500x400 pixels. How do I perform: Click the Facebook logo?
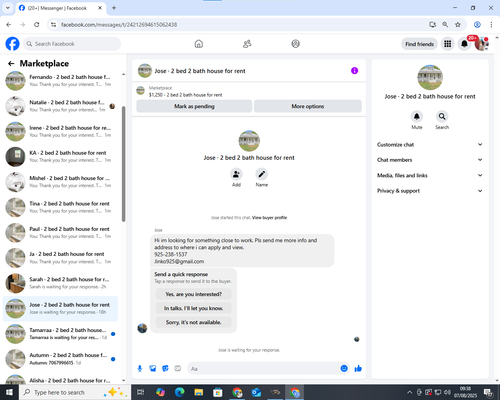tap(12, 44)
